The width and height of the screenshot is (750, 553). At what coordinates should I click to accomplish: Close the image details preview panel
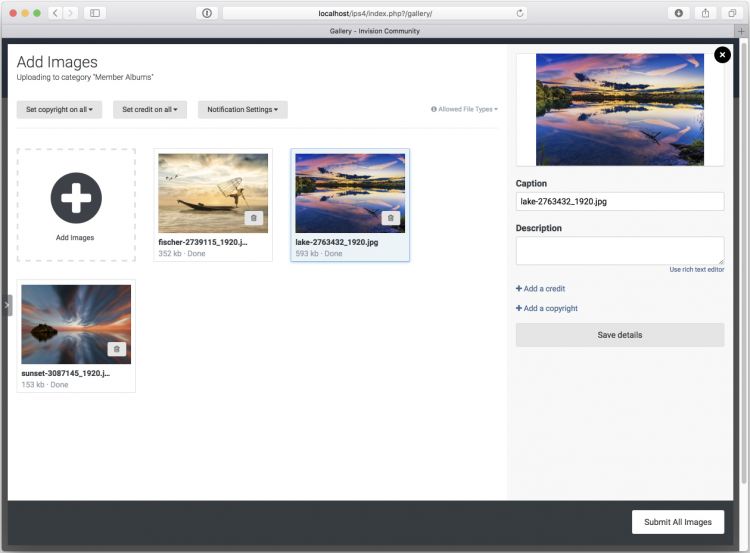(722, 55)
